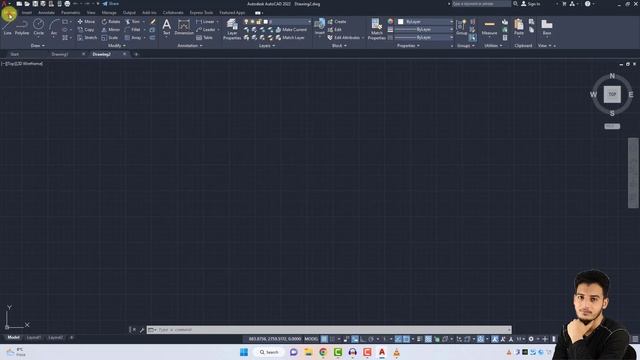Click Make Current layer button
Viewport: 640px width, 360px height.
[291, 30]
